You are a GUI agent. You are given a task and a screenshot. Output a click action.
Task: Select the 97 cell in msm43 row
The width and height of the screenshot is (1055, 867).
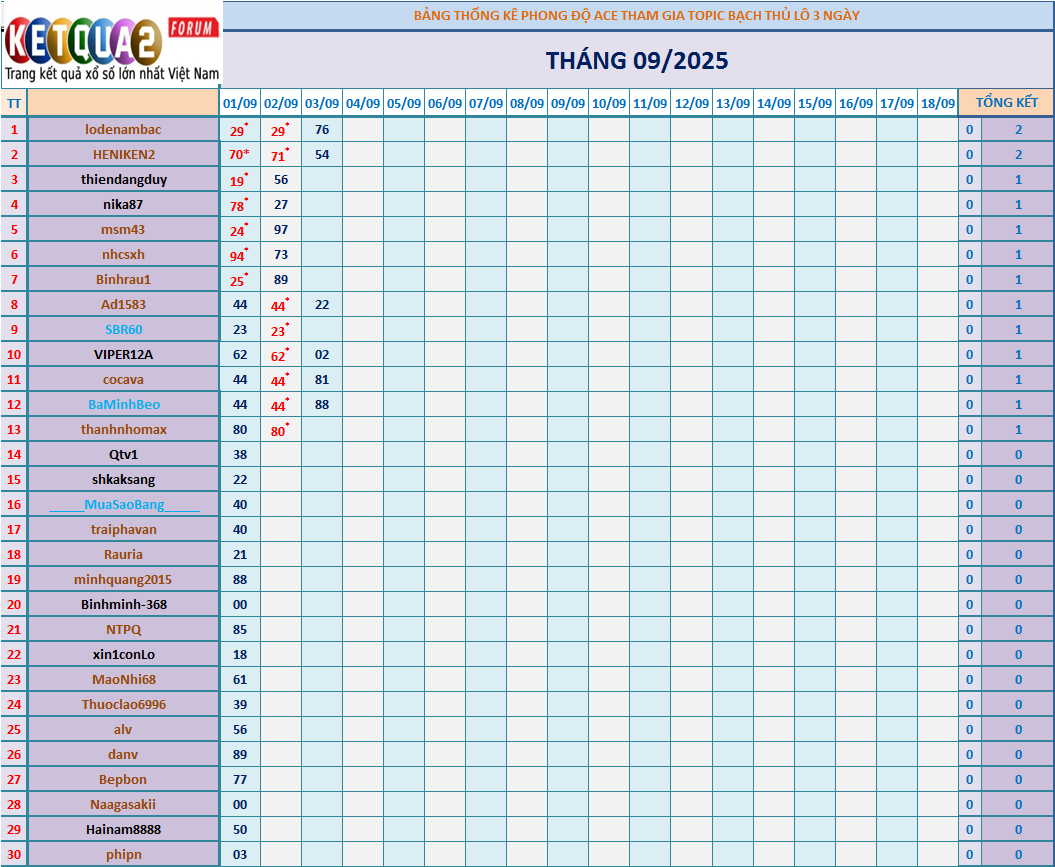click(x=281, y=229)
